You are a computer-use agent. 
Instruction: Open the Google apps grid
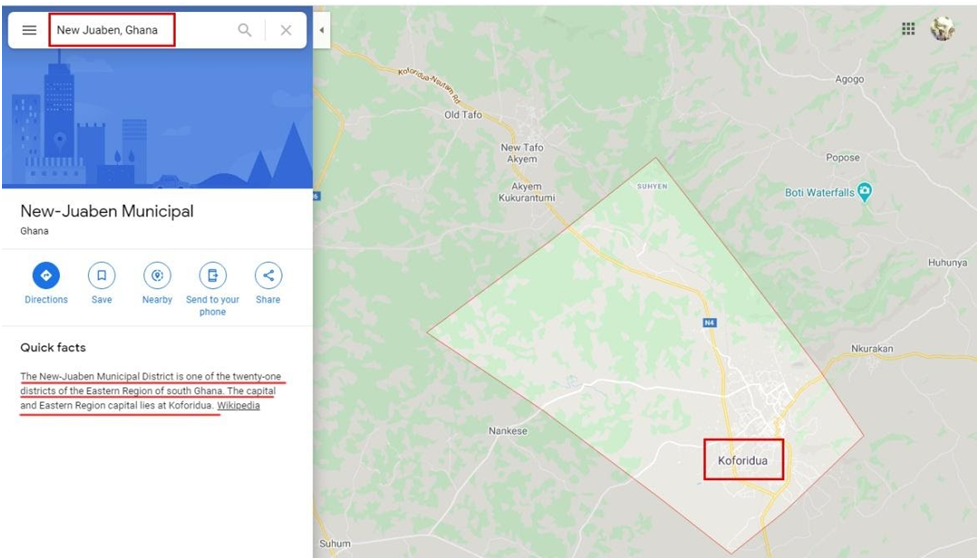(x=908, y=29)
